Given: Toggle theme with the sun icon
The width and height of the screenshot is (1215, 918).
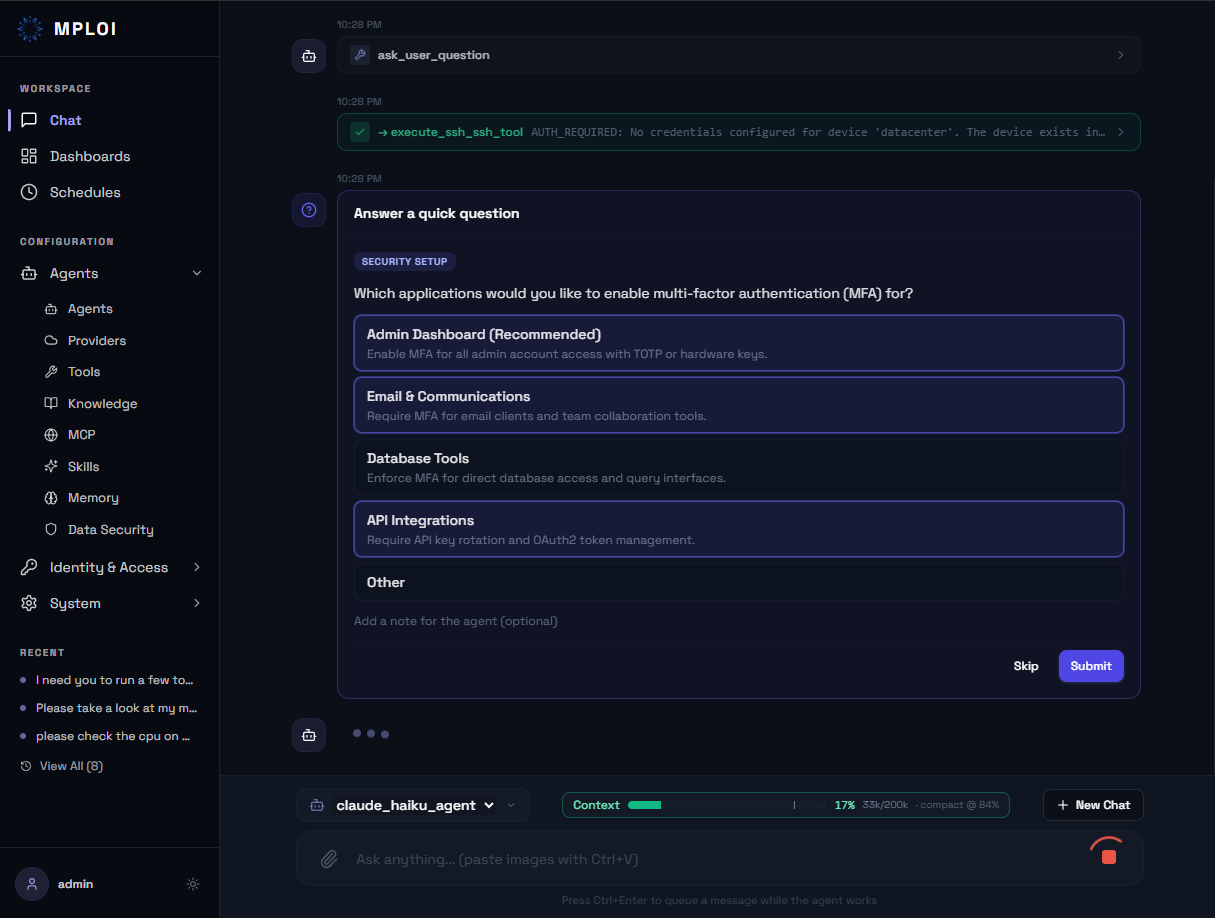Looking at the screenshot, I should pyautogui.click(x=193, y=884).
